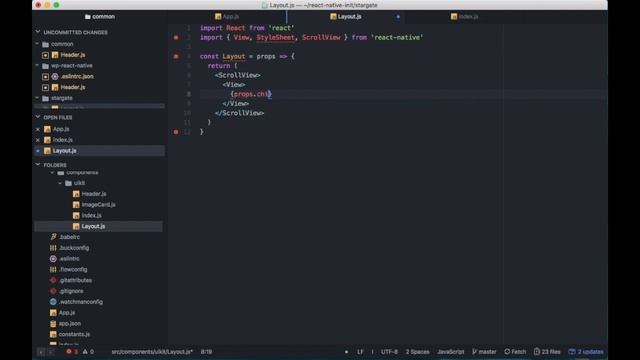The width and height of the screenshot is (640, 360).
Task: Toggle the modified marker box for wp-react-native Header.js
Action: point(45,87)
